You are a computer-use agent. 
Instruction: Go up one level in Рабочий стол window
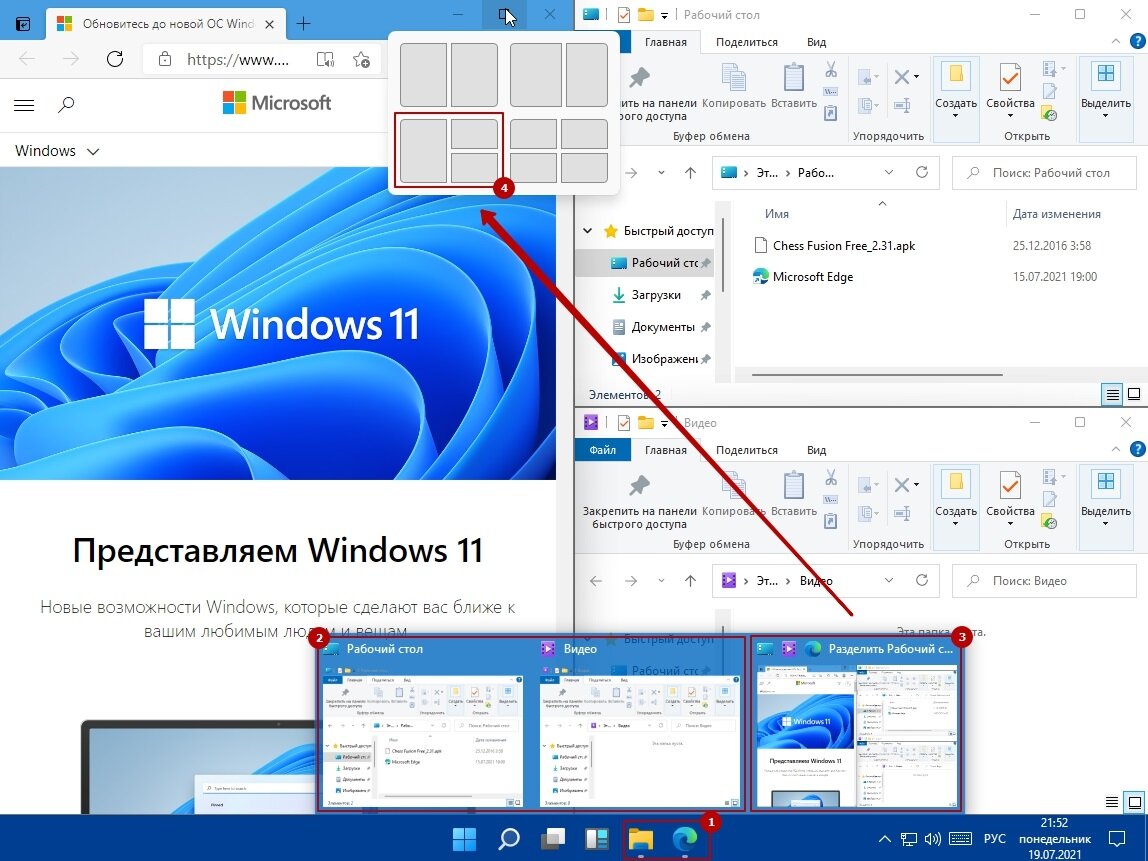(690, 173)
